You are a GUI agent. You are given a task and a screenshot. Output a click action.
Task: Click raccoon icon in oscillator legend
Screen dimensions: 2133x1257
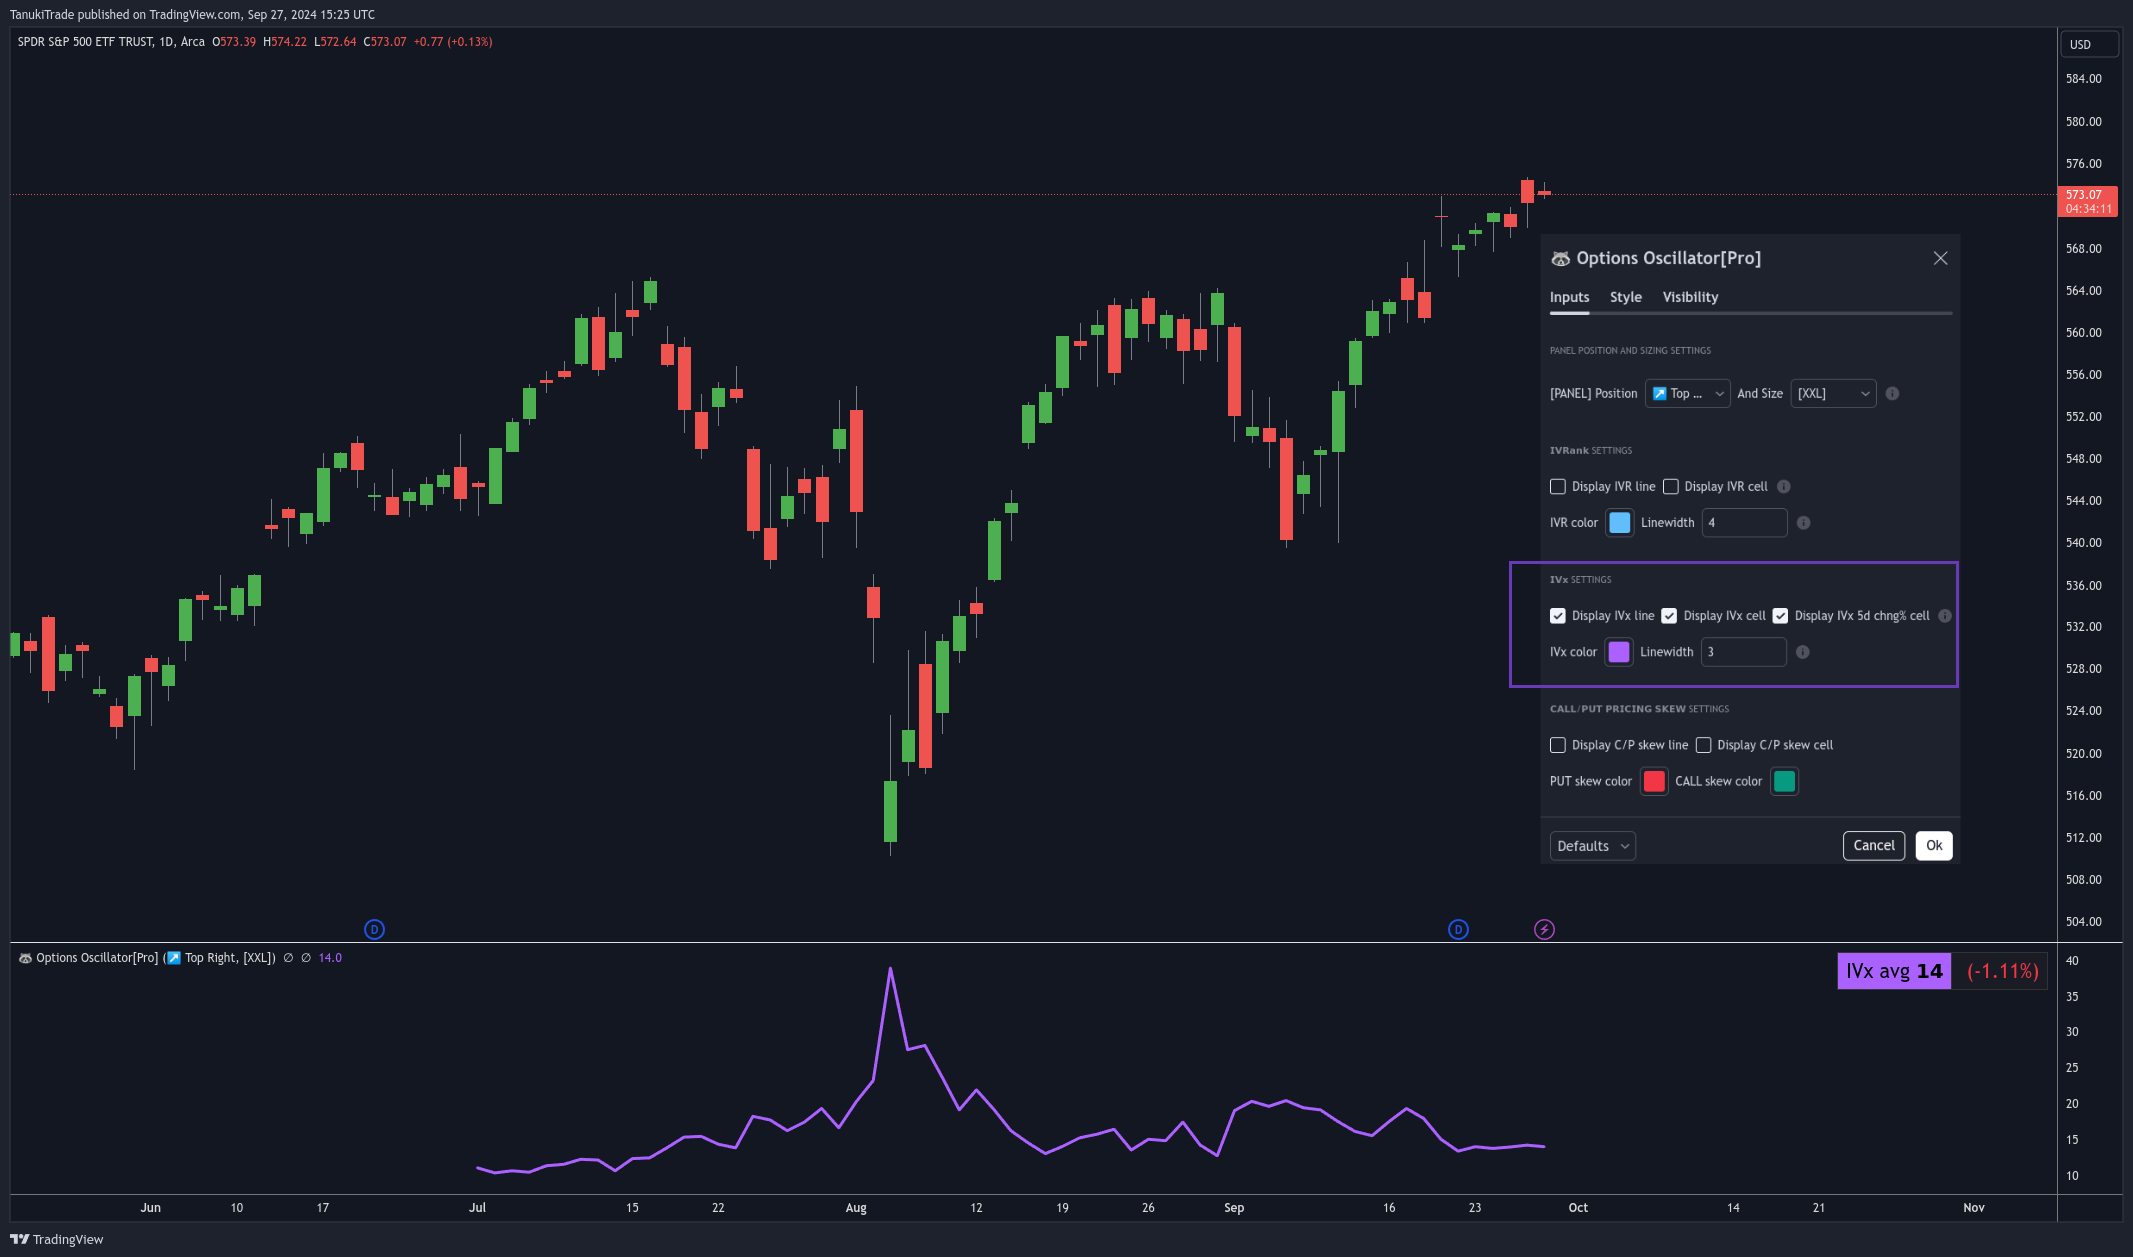point(25,958)
